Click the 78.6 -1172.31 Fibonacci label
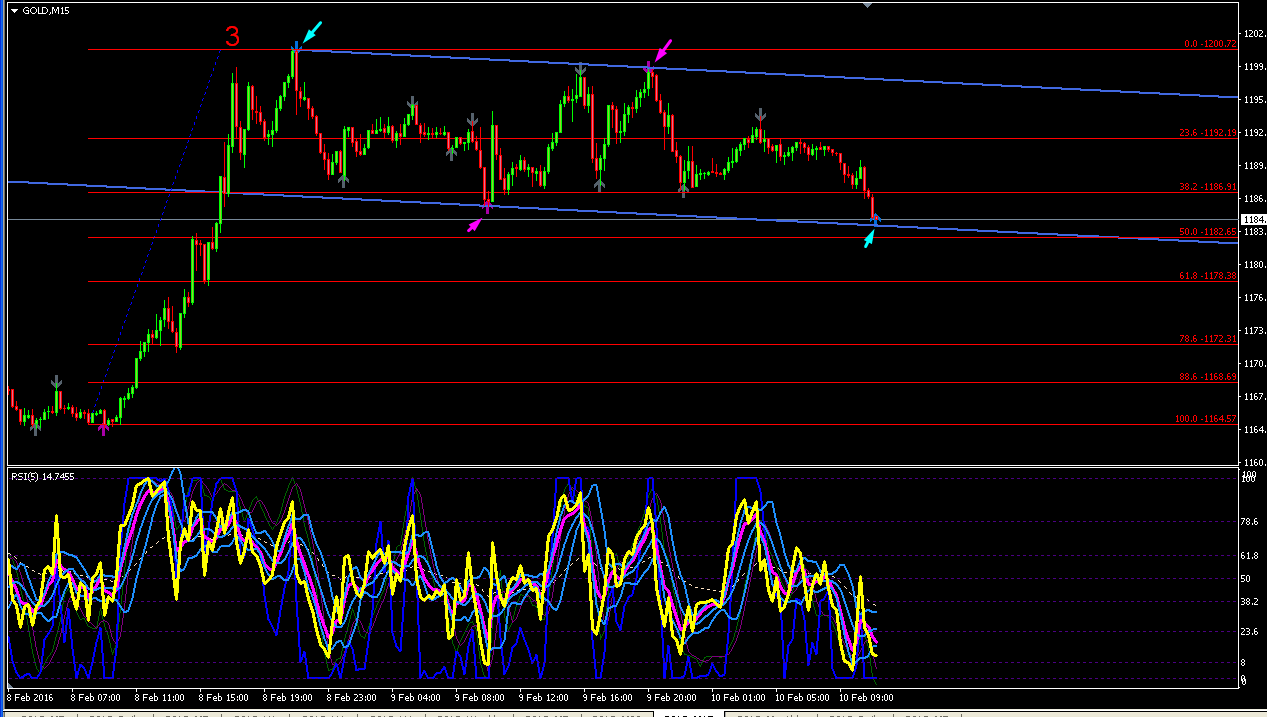Viewport: 1267px width, 717px height. 1209,339
